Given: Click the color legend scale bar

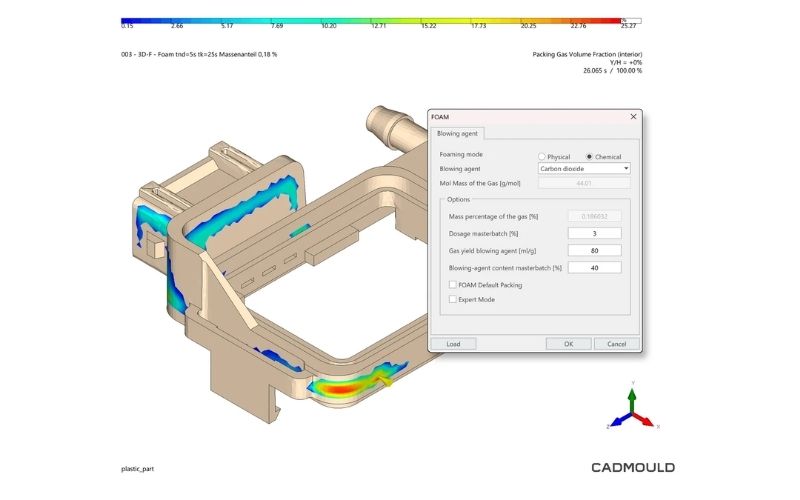Looking at the screenshot, I should tap(381, 20).
